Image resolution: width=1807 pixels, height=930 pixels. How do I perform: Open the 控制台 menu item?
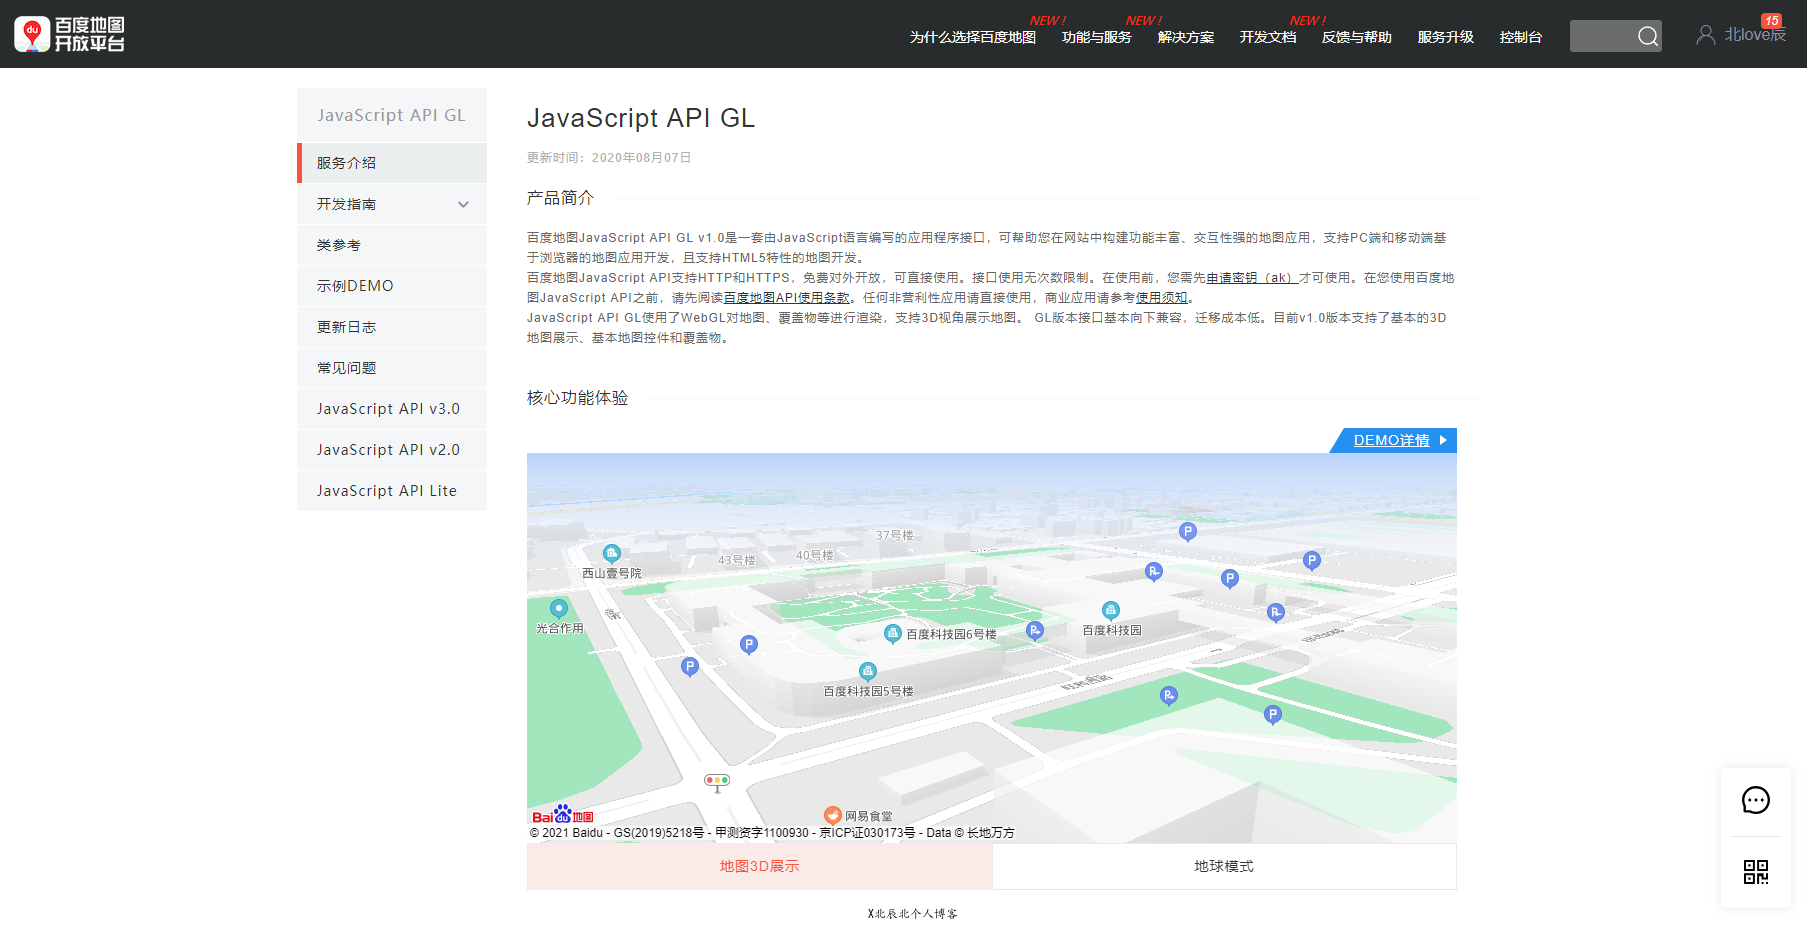point(1521,36)
